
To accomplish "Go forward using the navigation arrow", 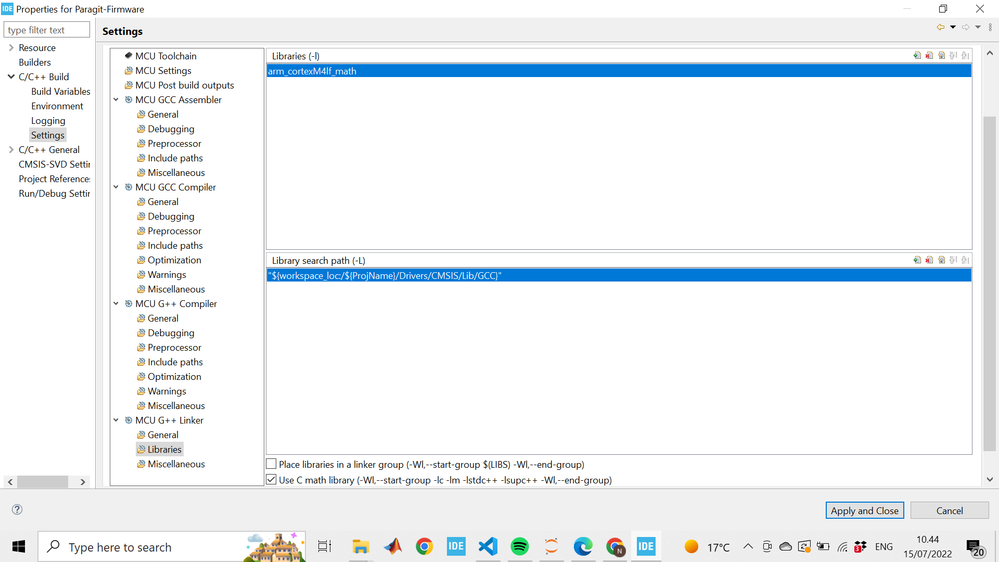I will (x=965, y=27).
